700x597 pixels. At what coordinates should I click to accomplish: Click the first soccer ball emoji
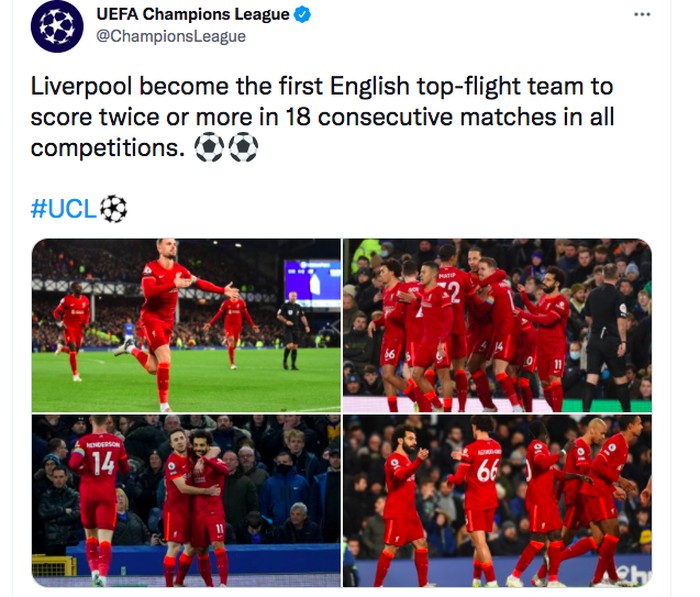209,147
